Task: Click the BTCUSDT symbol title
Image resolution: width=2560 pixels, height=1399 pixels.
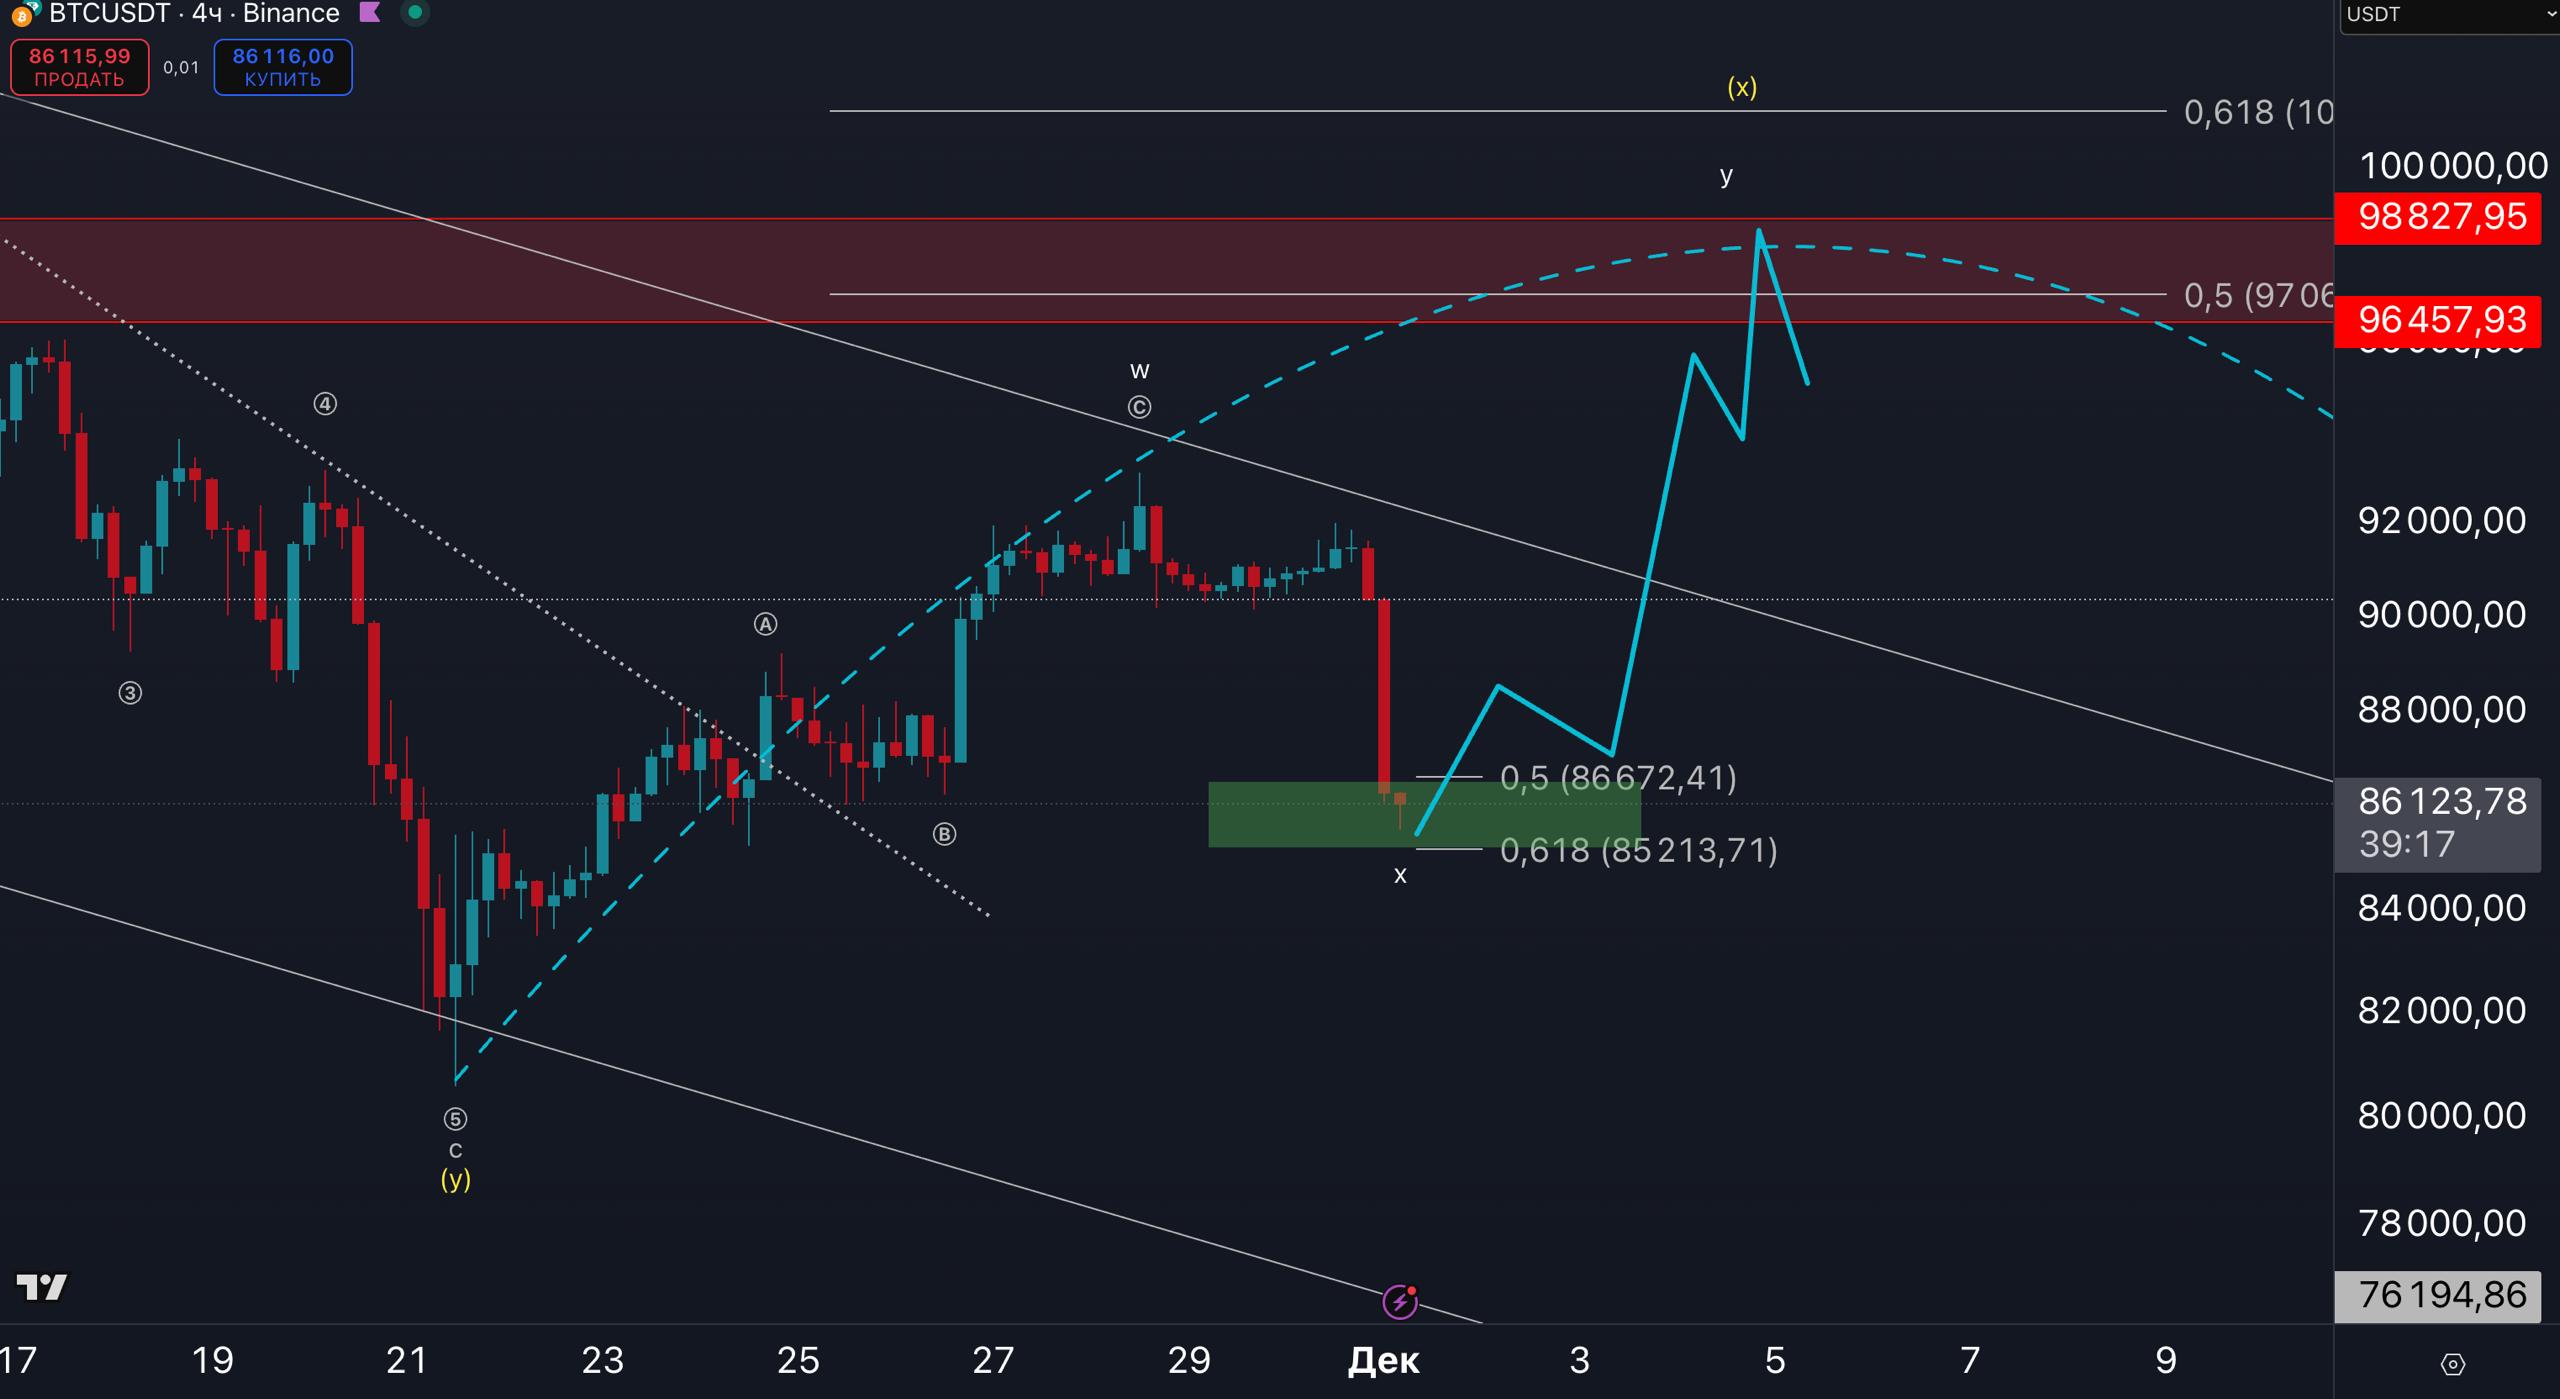Action: click(x=110, y=13)
